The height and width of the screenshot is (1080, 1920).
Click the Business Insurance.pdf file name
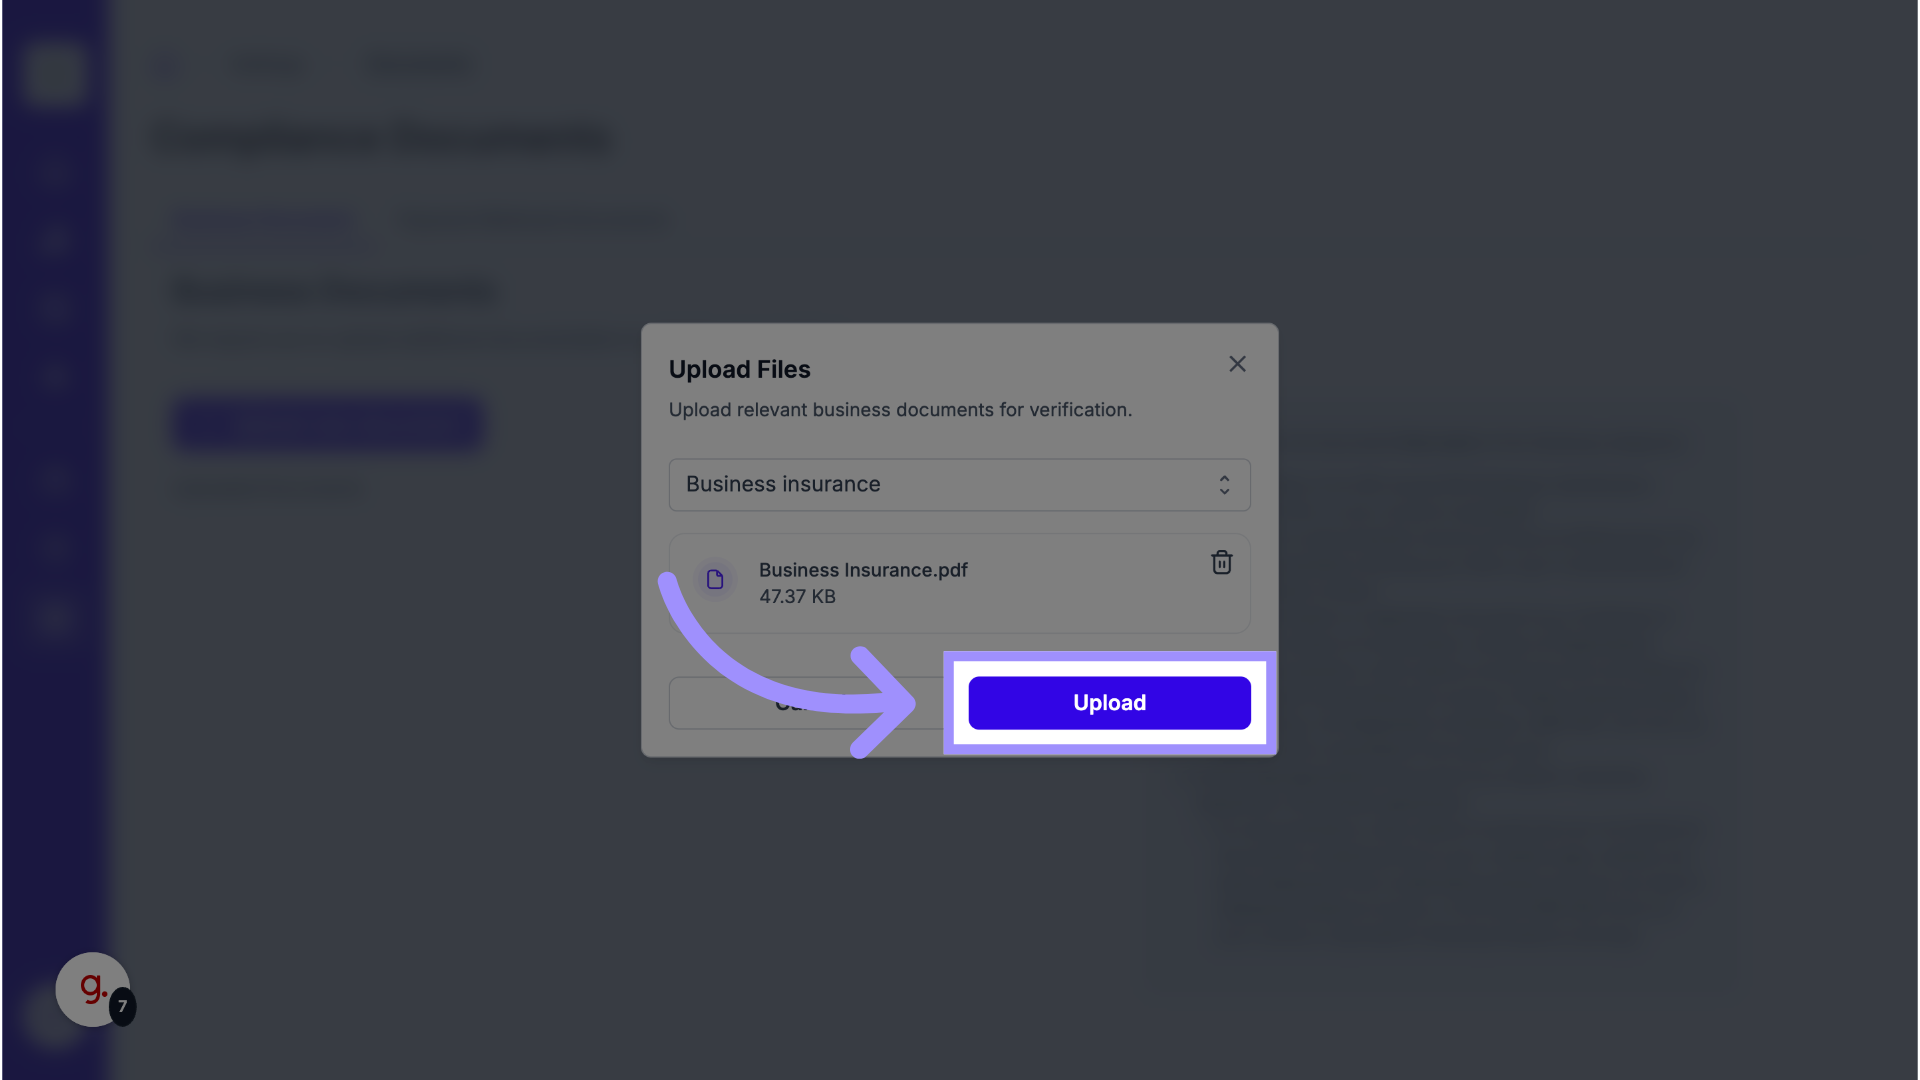pos(862,570)
